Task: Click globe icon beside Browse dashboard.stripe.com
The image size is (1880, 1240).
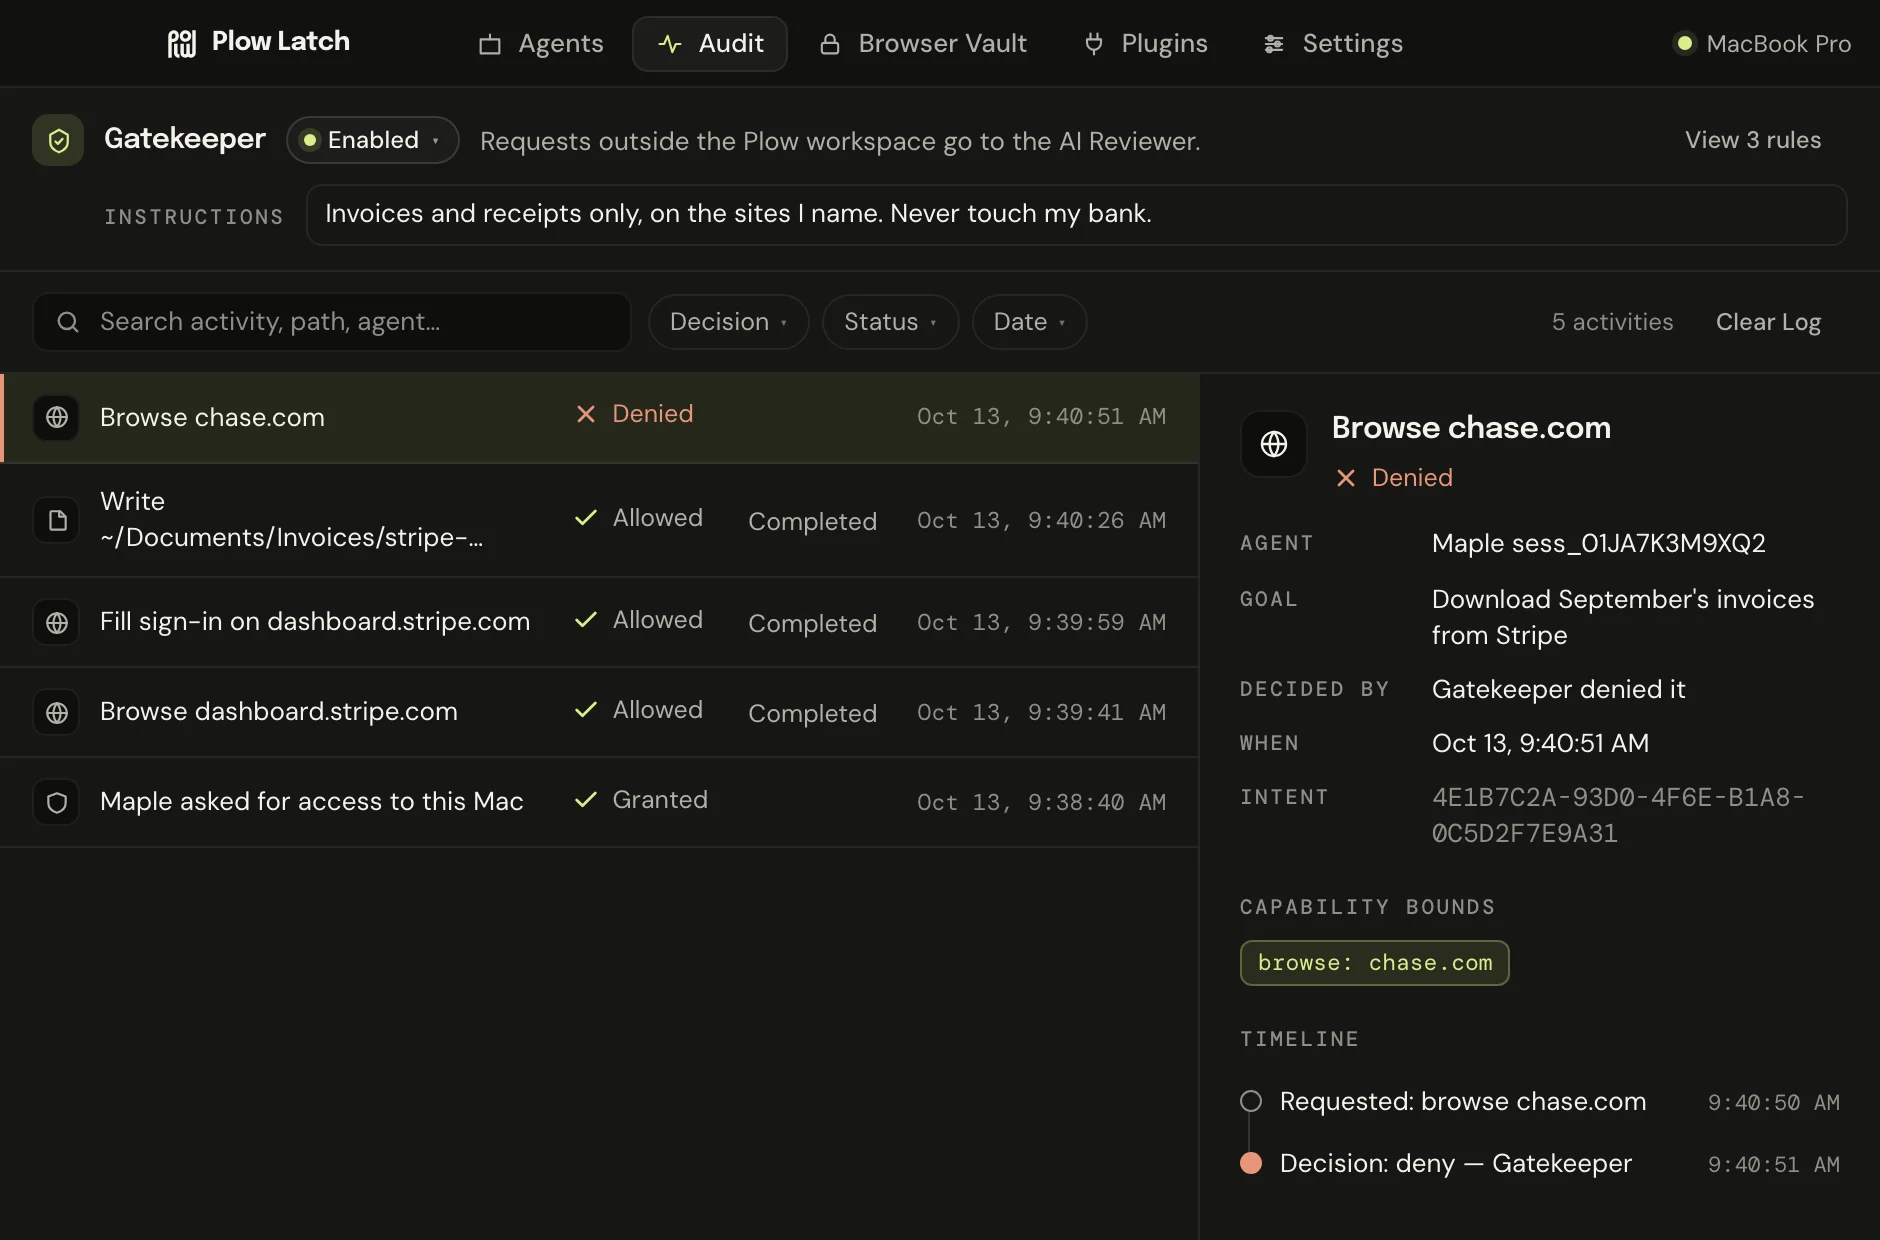Action: (57, 712)
